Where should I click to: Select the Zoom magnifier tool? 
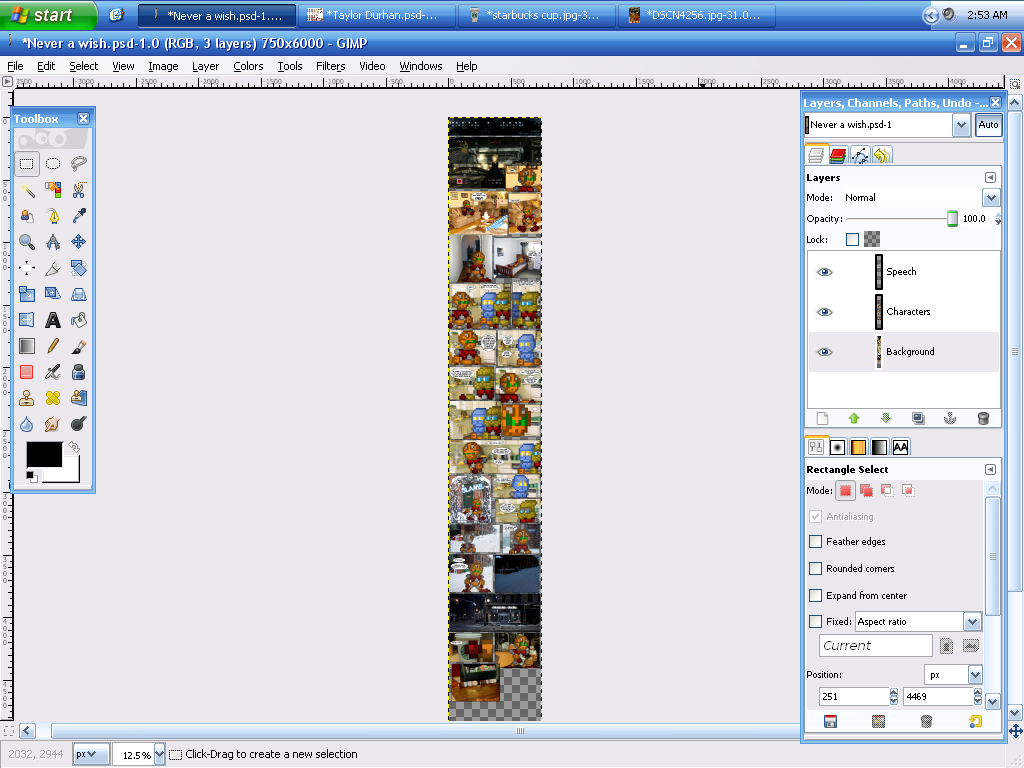tap(27, 242)
